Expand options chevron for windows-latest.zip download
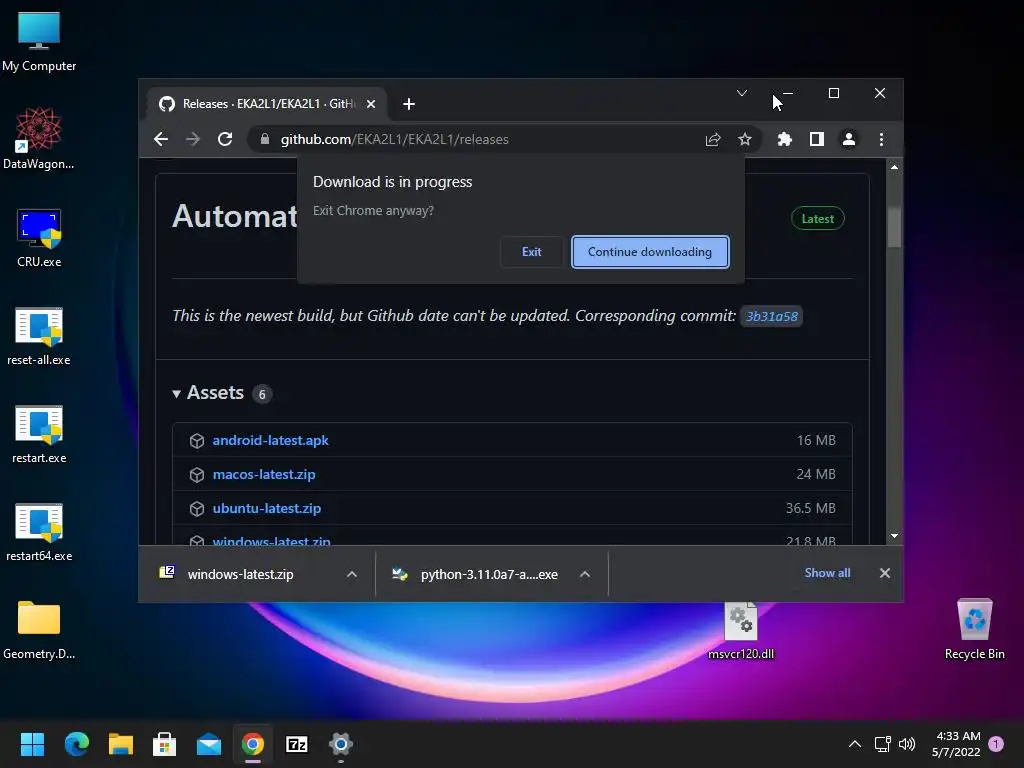Screen dimensions: 1024x768 [x=351, y=574]
